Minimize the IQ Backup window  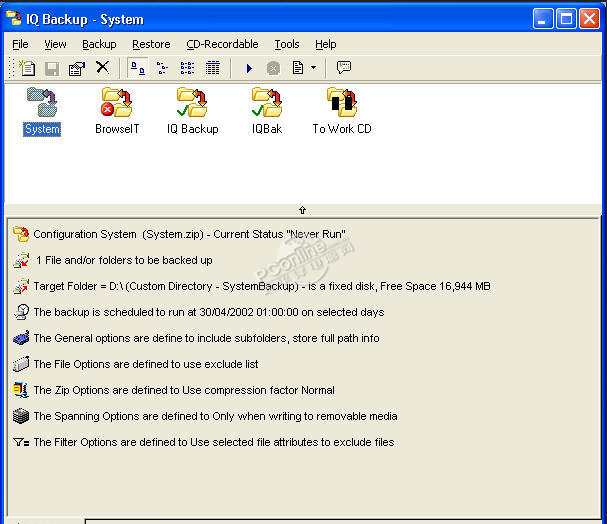(543, 19)
